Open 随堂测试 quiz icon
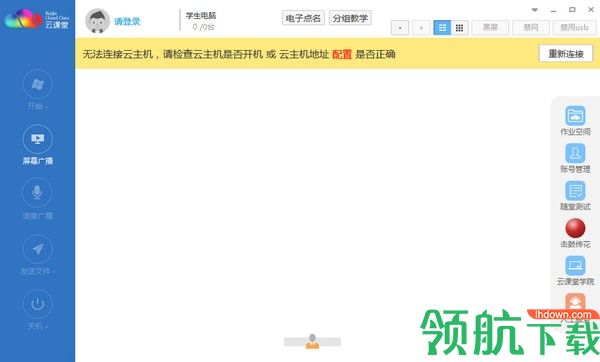600x362 pixels. point(575,191)
